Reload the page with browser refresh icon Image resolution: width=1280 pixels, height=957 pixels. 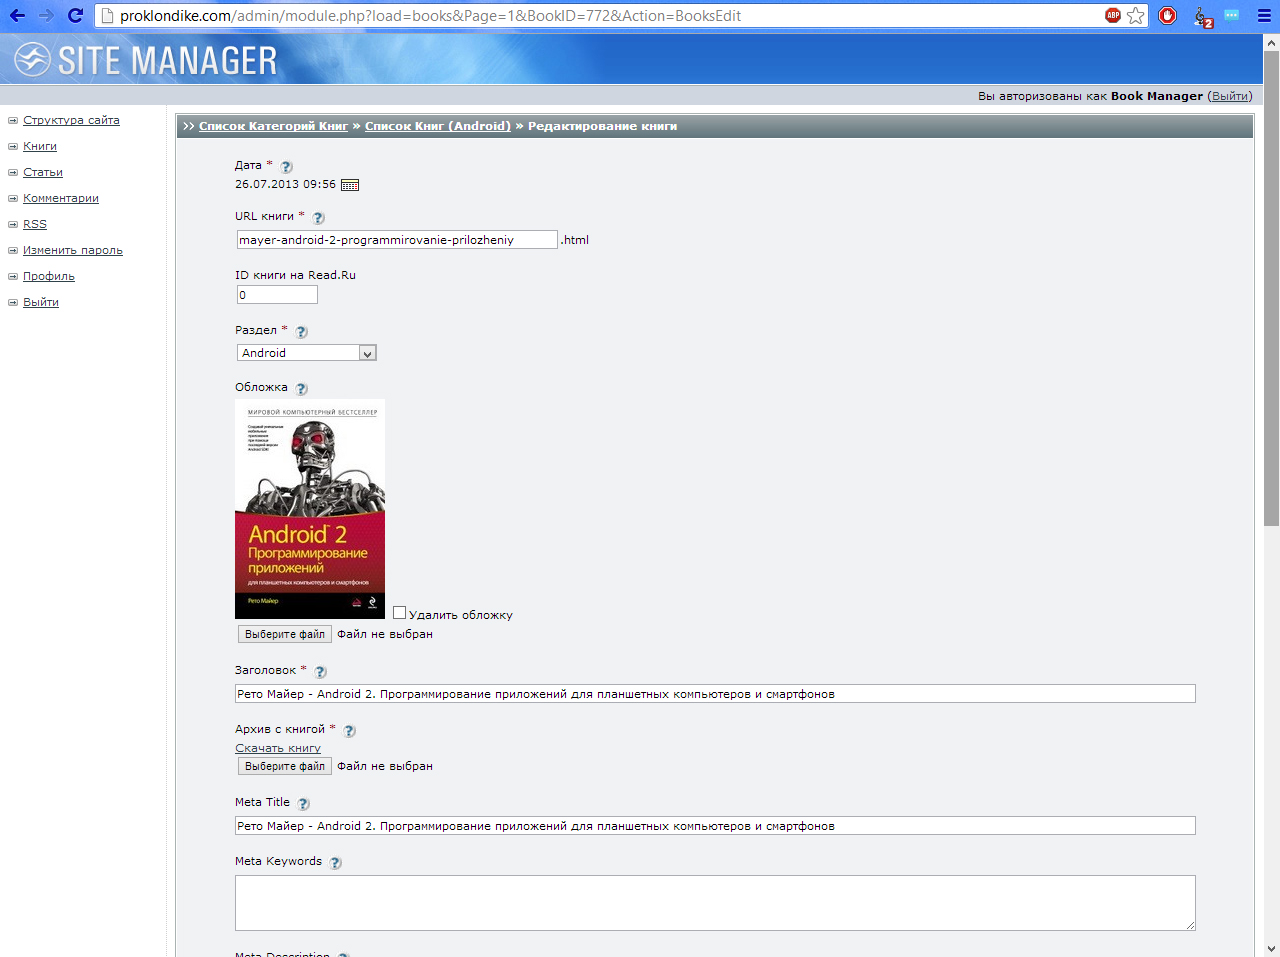click(75, 15)
